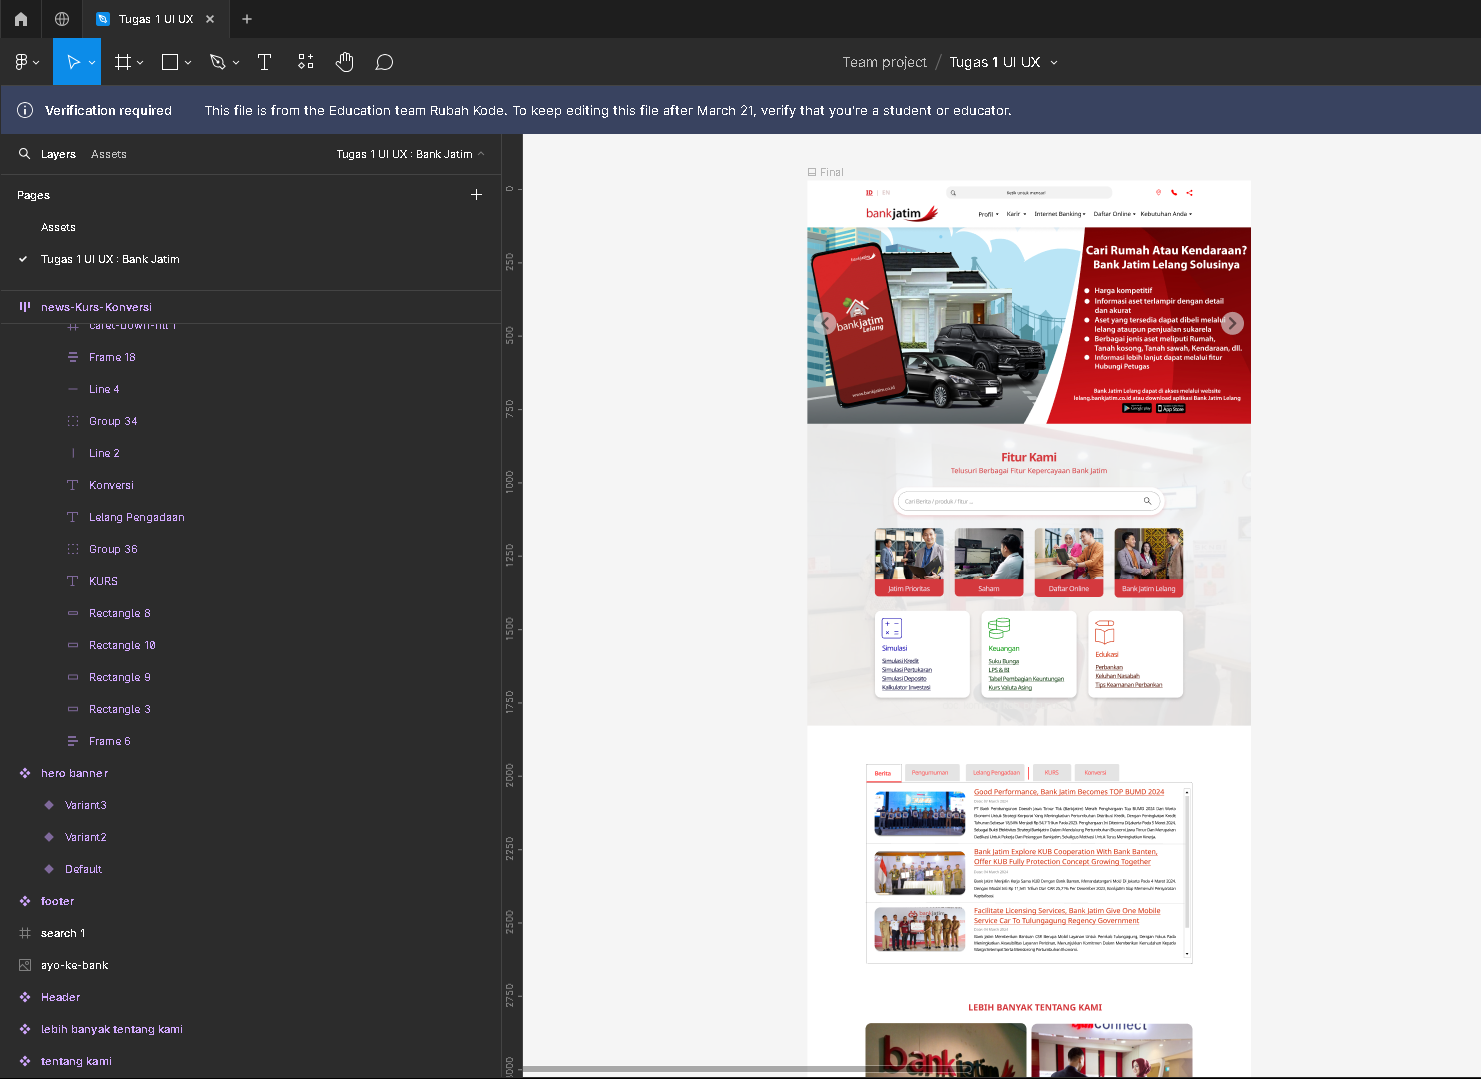Click the layers search magnifier icon
This screenshot has width=1481, height=1079.
[x=25, y=154]
